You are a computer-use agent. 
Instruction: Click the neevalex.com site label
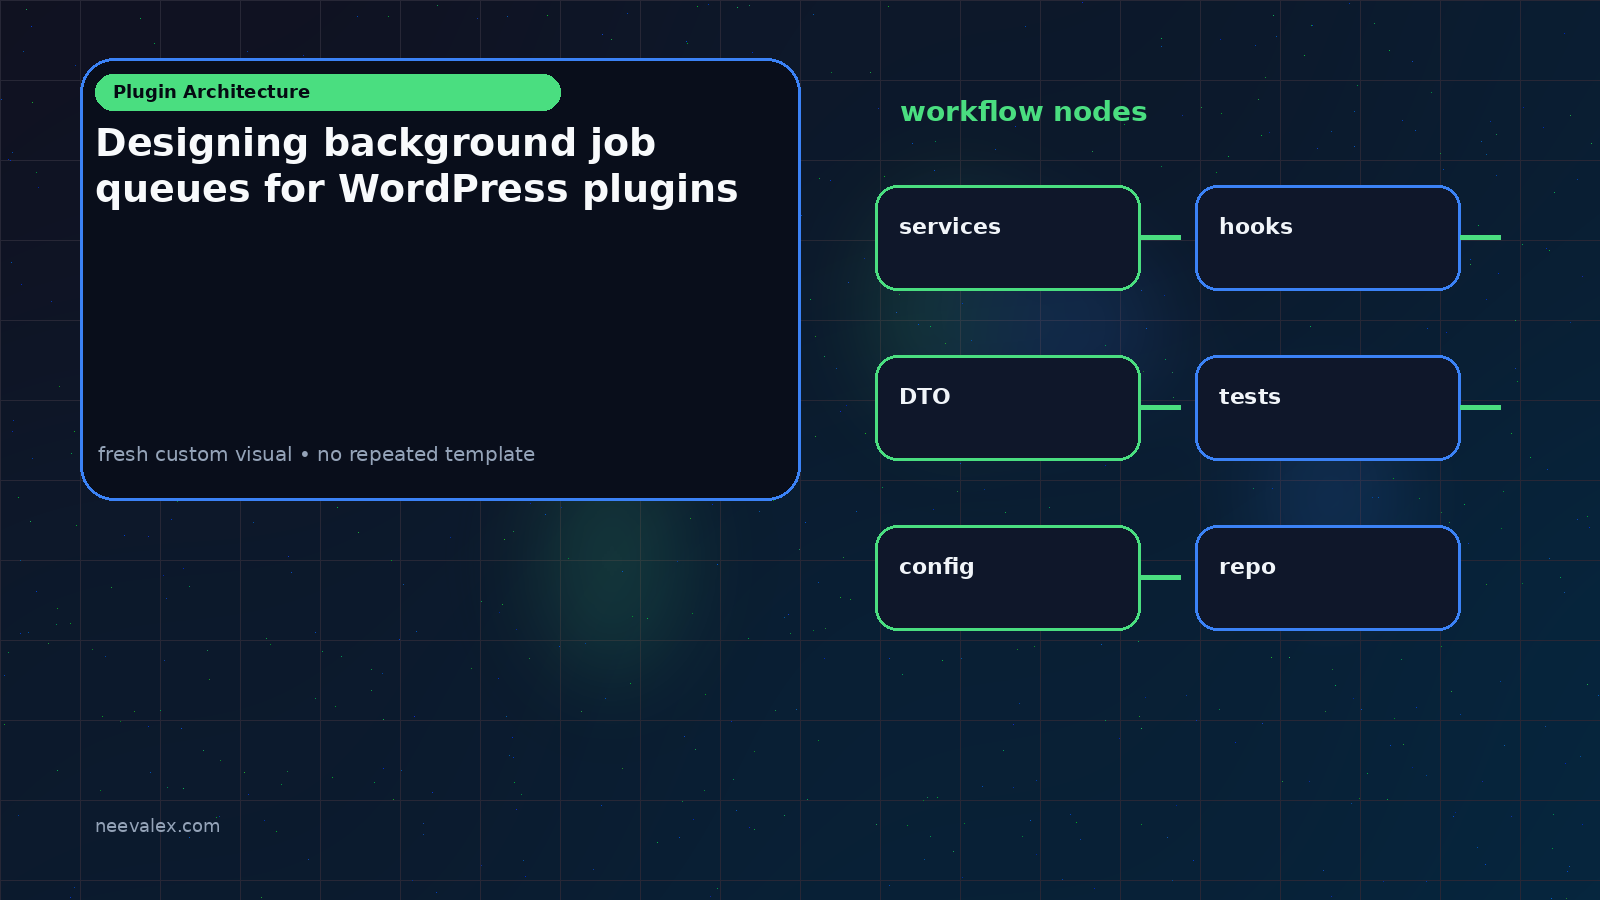tap(157, 826)
